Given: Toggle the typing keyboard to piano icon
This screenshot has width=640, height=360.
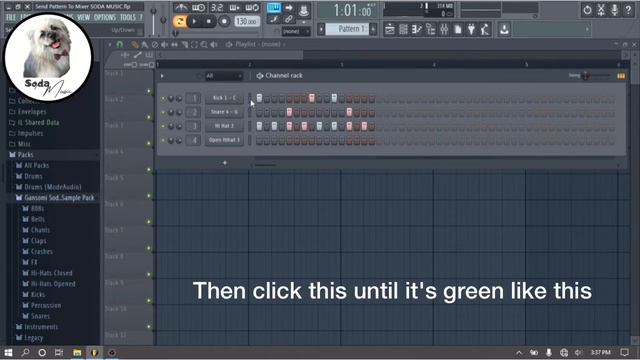Looking at the screenshot, I should [273, 7].
